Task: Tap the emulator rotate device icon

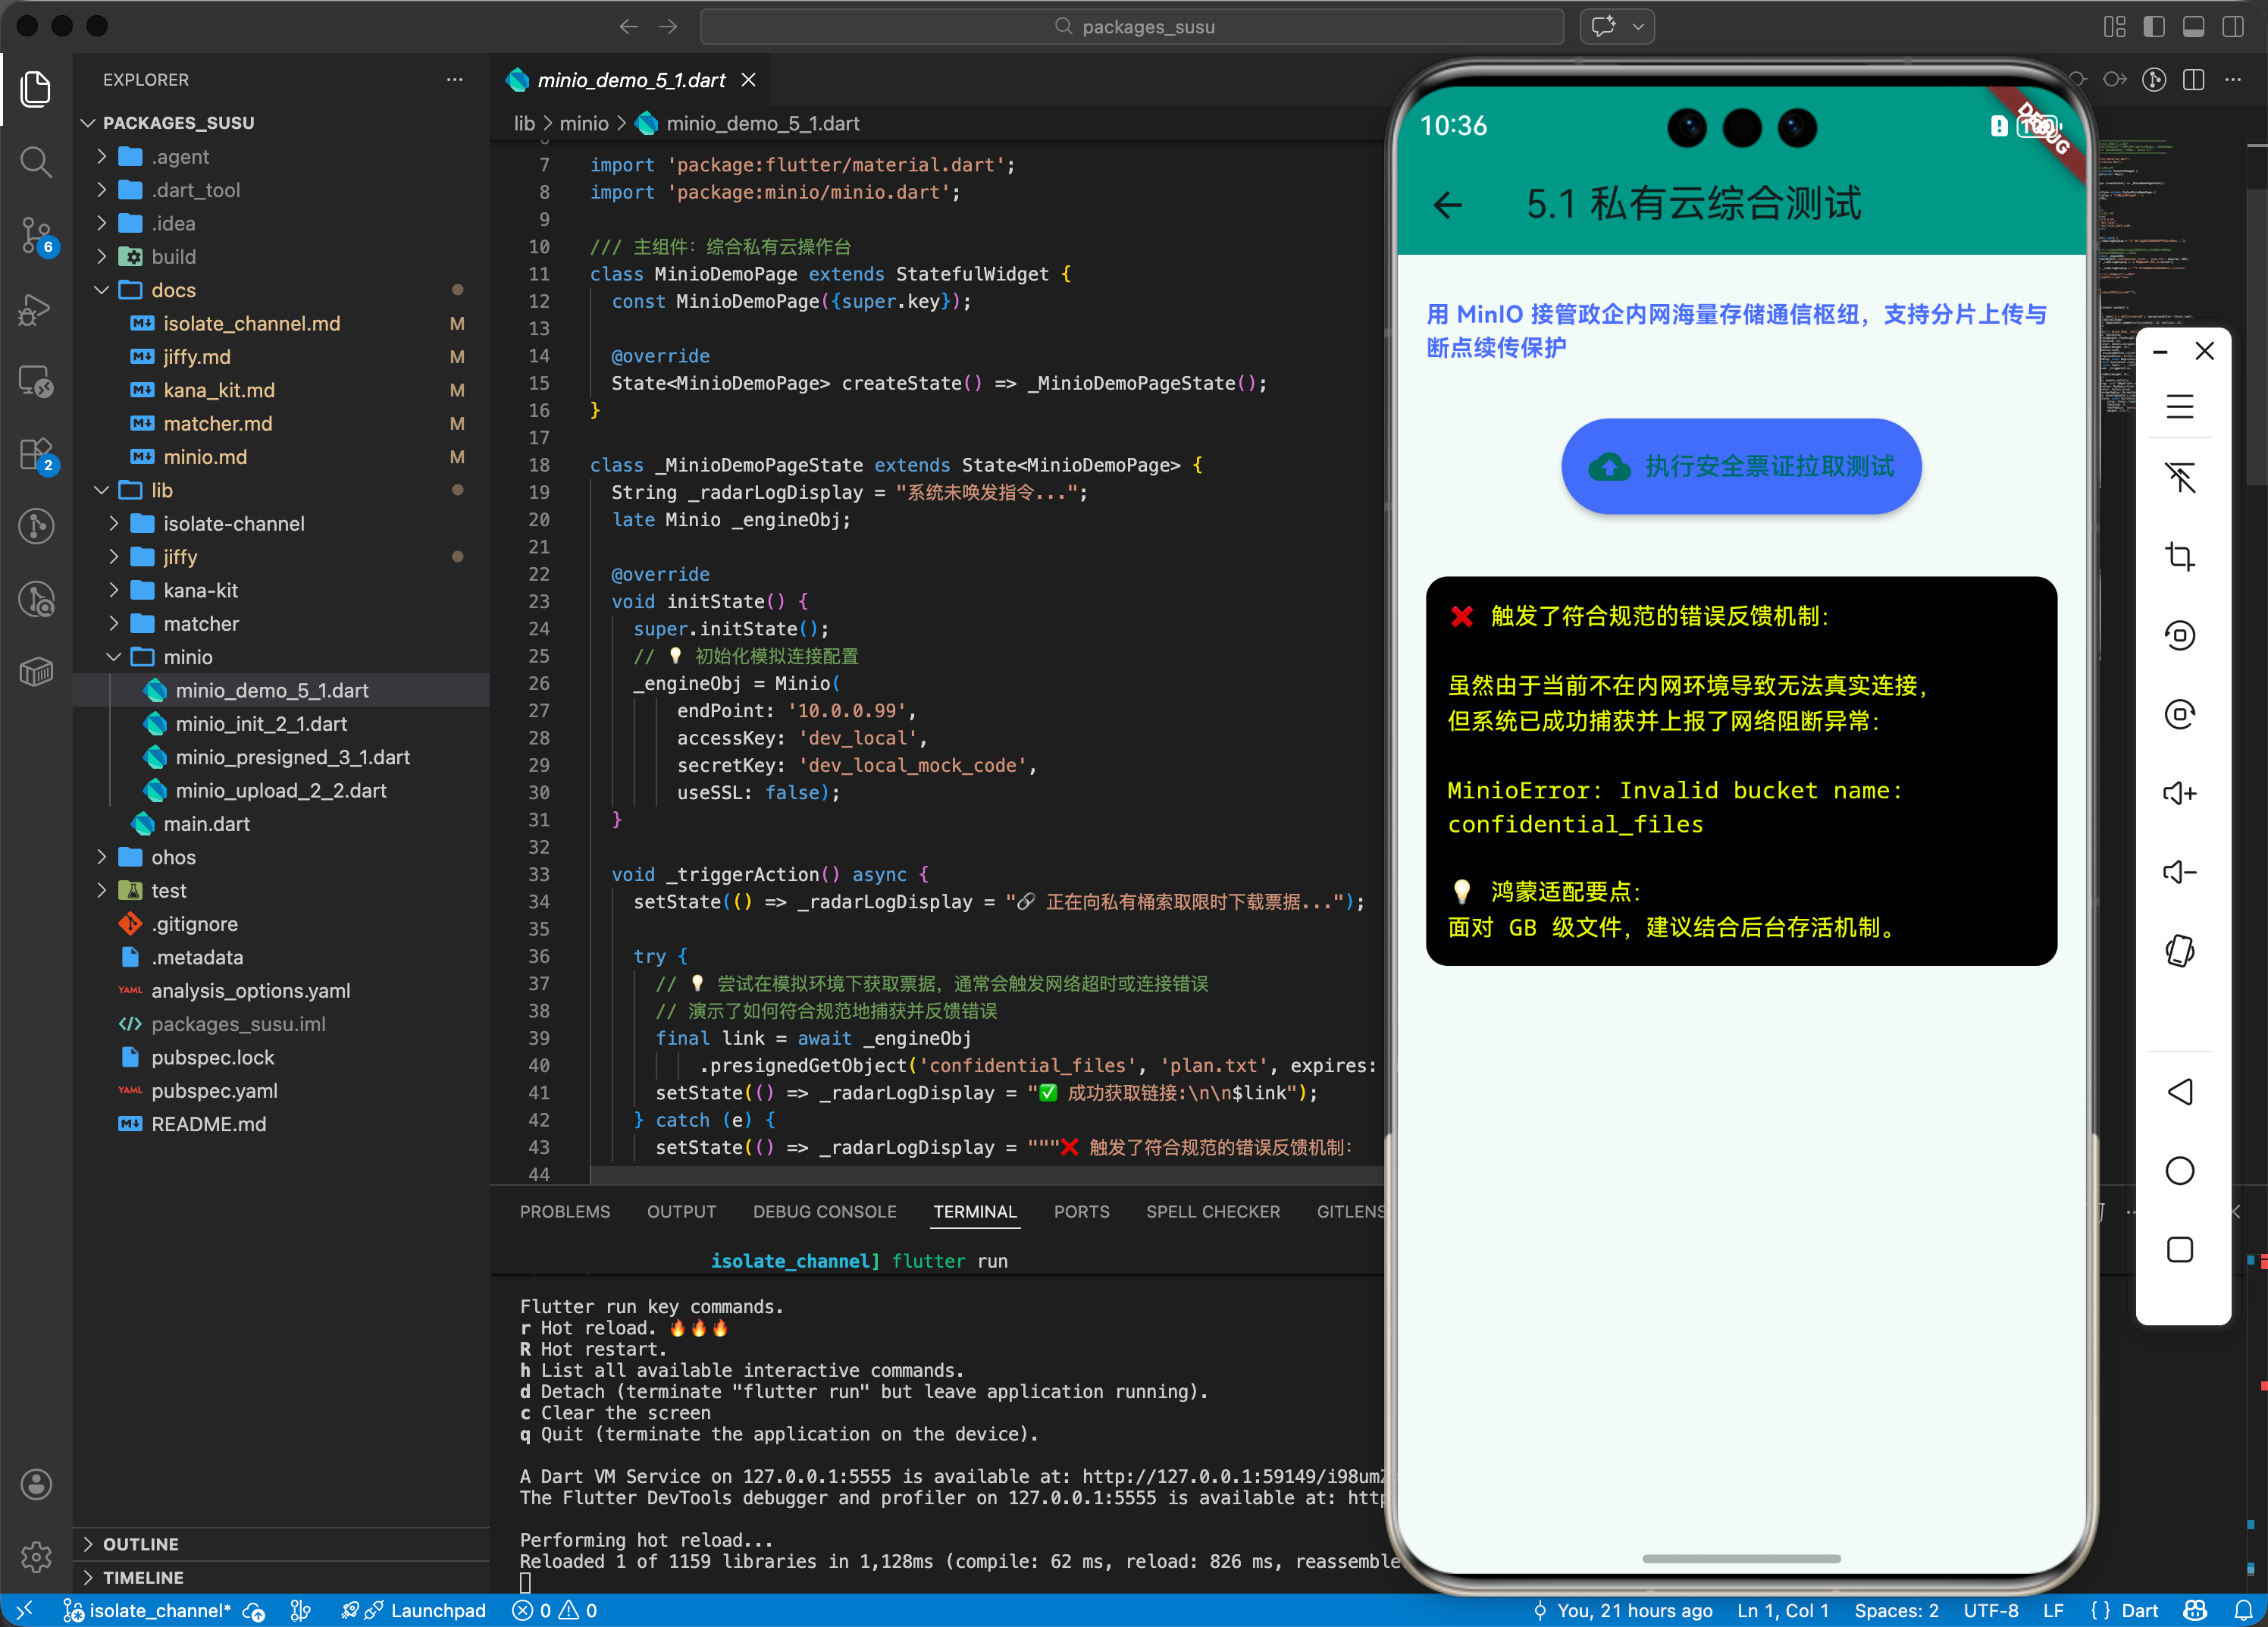Action: pos(2179,950)
